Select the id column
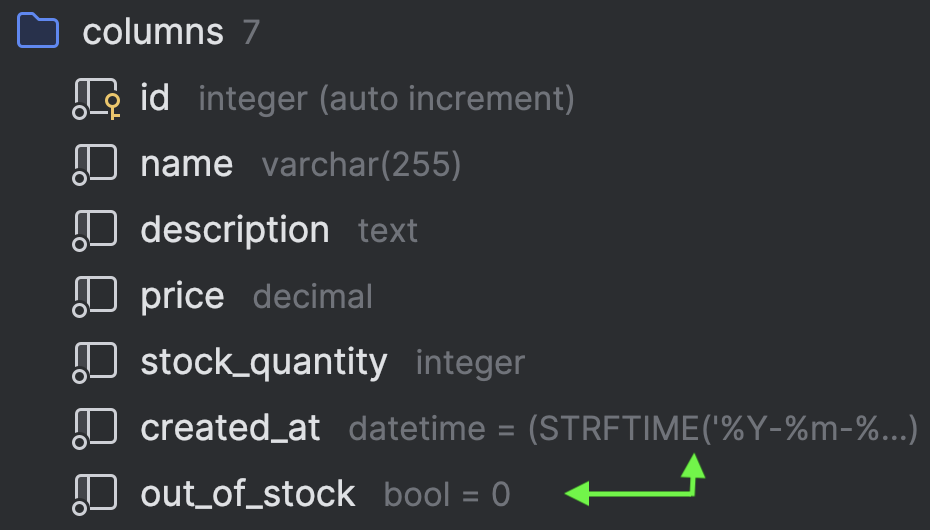The image size is (930, 530). (x=155, y=98)
